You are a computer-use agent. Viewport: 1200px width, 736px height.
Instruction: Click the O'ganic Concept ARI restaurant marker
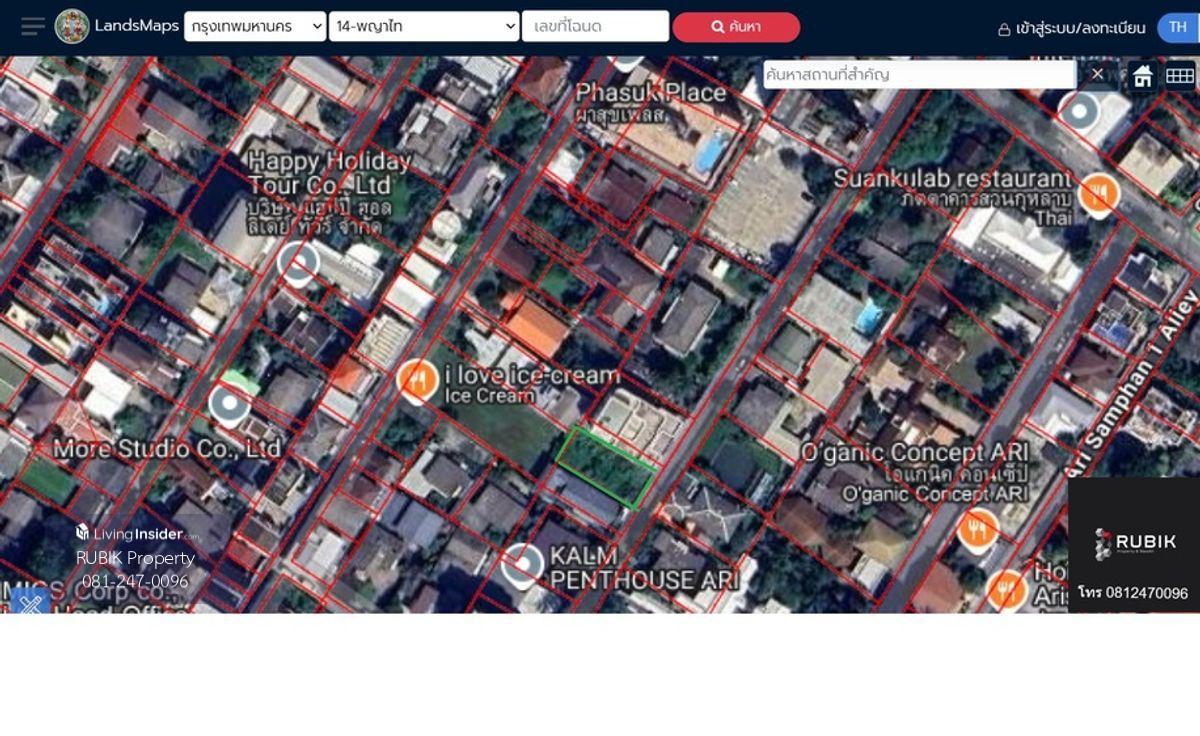(977, 530)
